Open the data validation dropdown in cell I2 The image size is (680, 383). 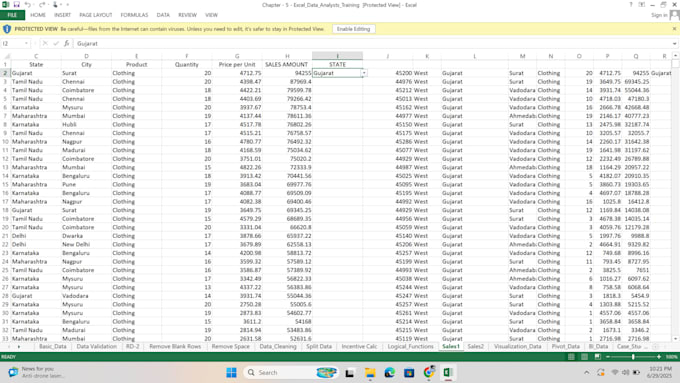[364, 73]
